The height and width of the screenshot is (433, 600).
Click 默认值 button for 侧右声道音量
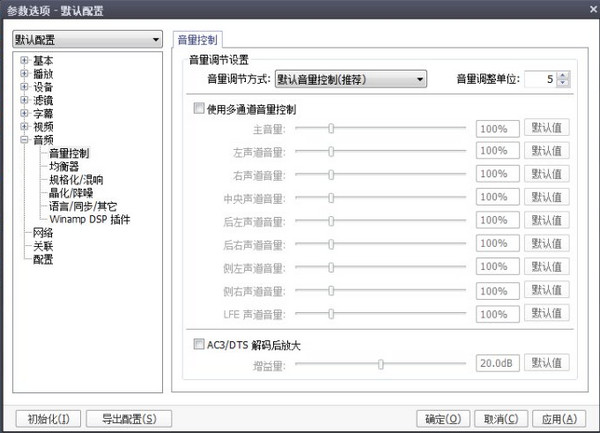click(546, 290)
